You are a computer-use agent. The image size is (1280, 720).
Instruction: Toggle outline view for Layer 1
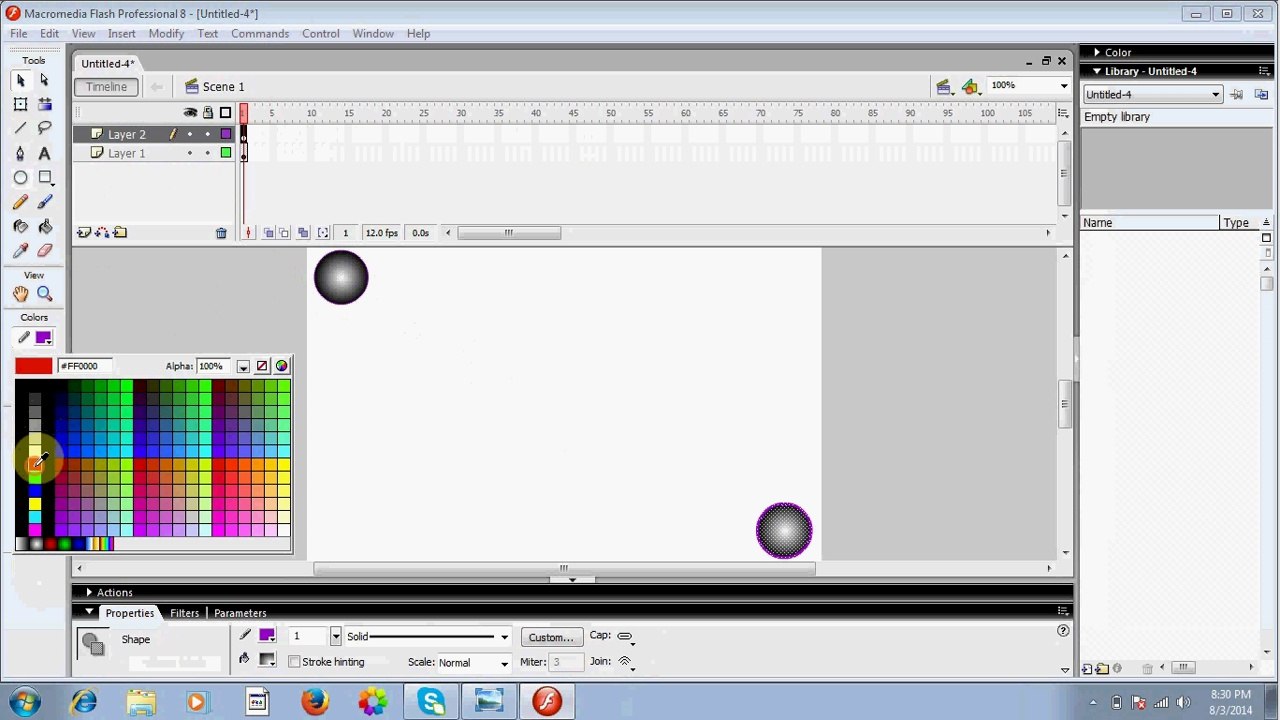click(226, 153)
